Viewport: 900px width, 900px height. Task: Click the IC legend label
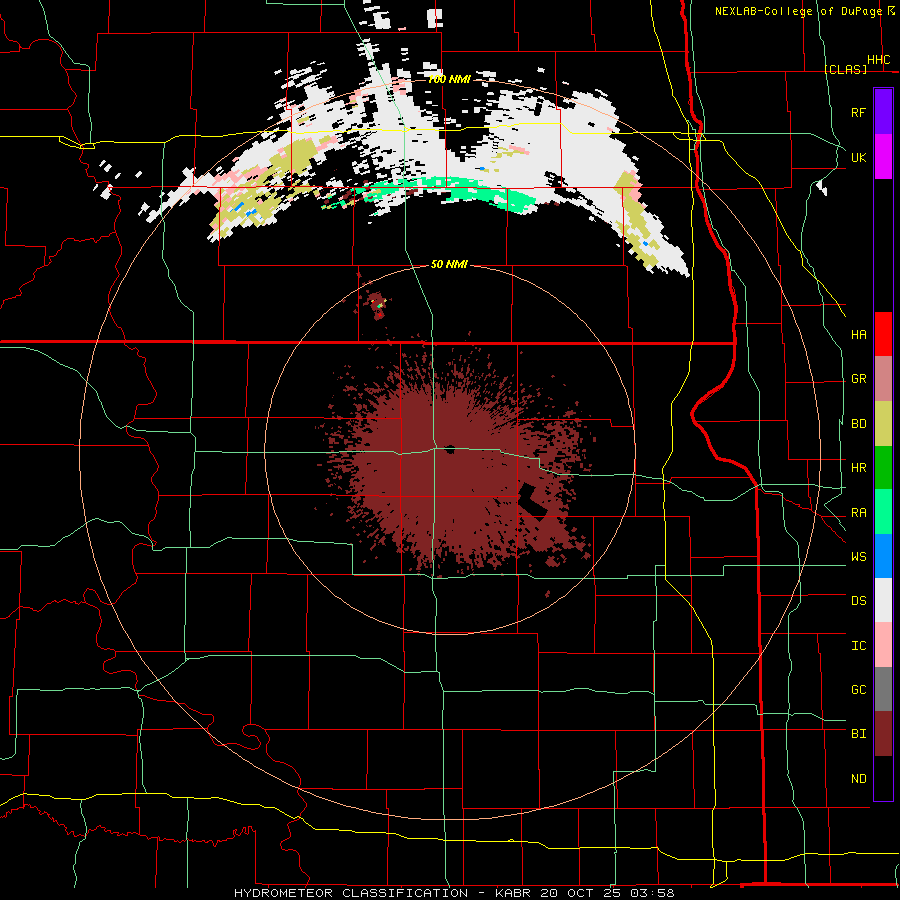point(859,645)
